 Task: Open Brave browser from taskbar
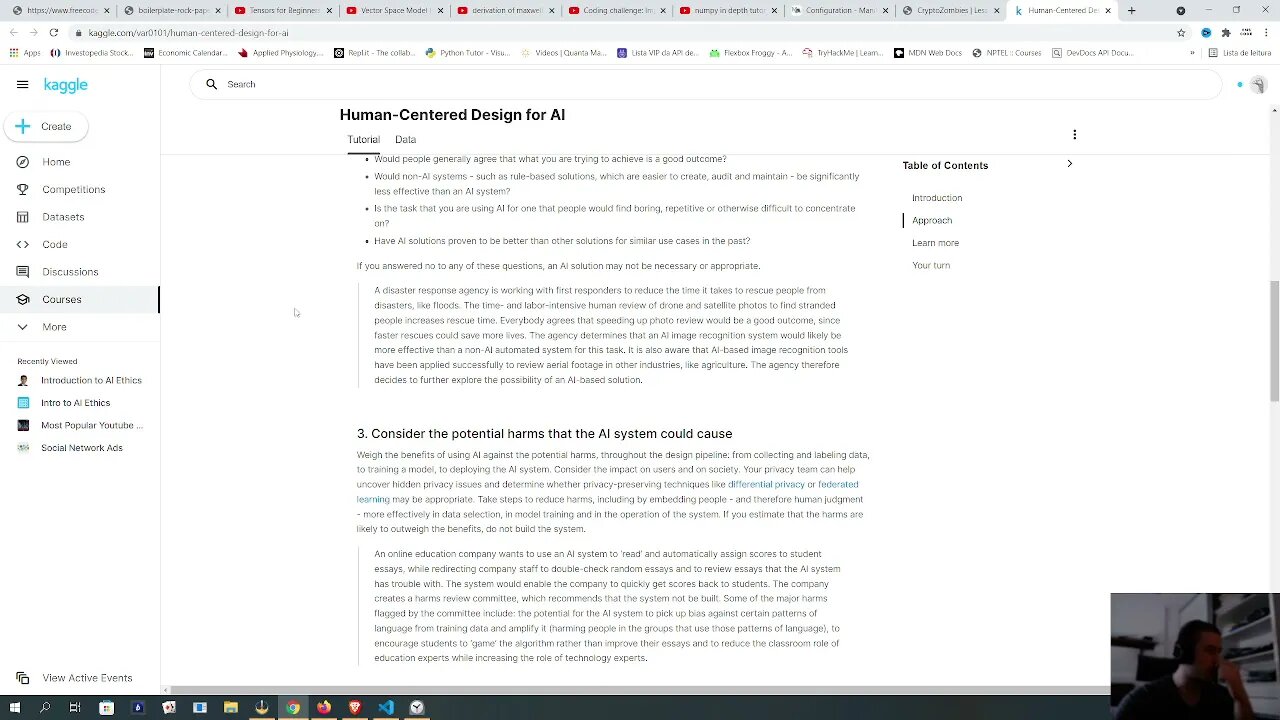point(355,708)
